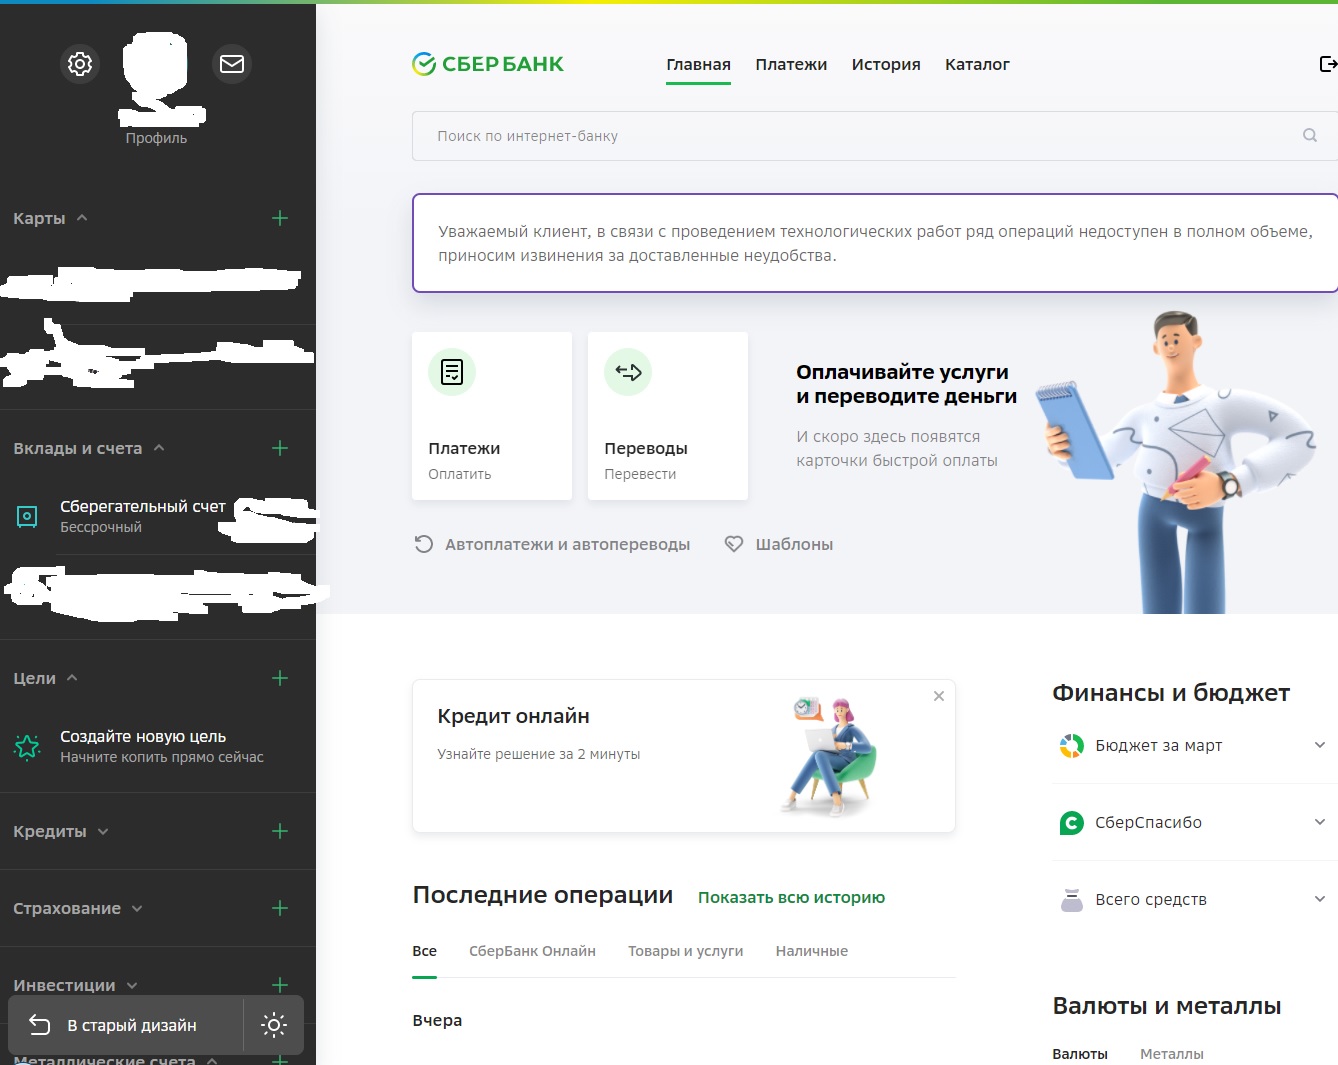Click the СберСпасибо label
Viewport: 1338px width, 1065px height.
1148,823
